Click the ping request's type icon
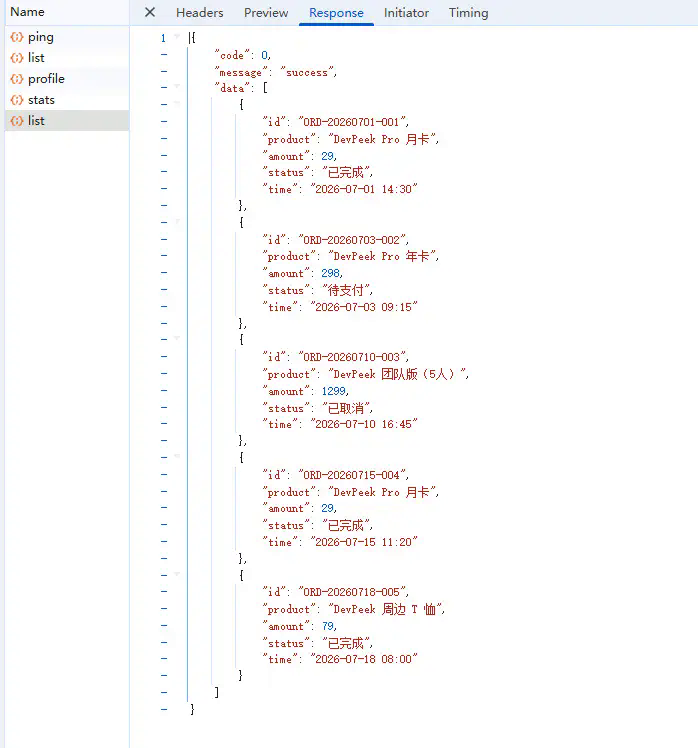Viewport: 698px width, 748px height. coord(17,37)
